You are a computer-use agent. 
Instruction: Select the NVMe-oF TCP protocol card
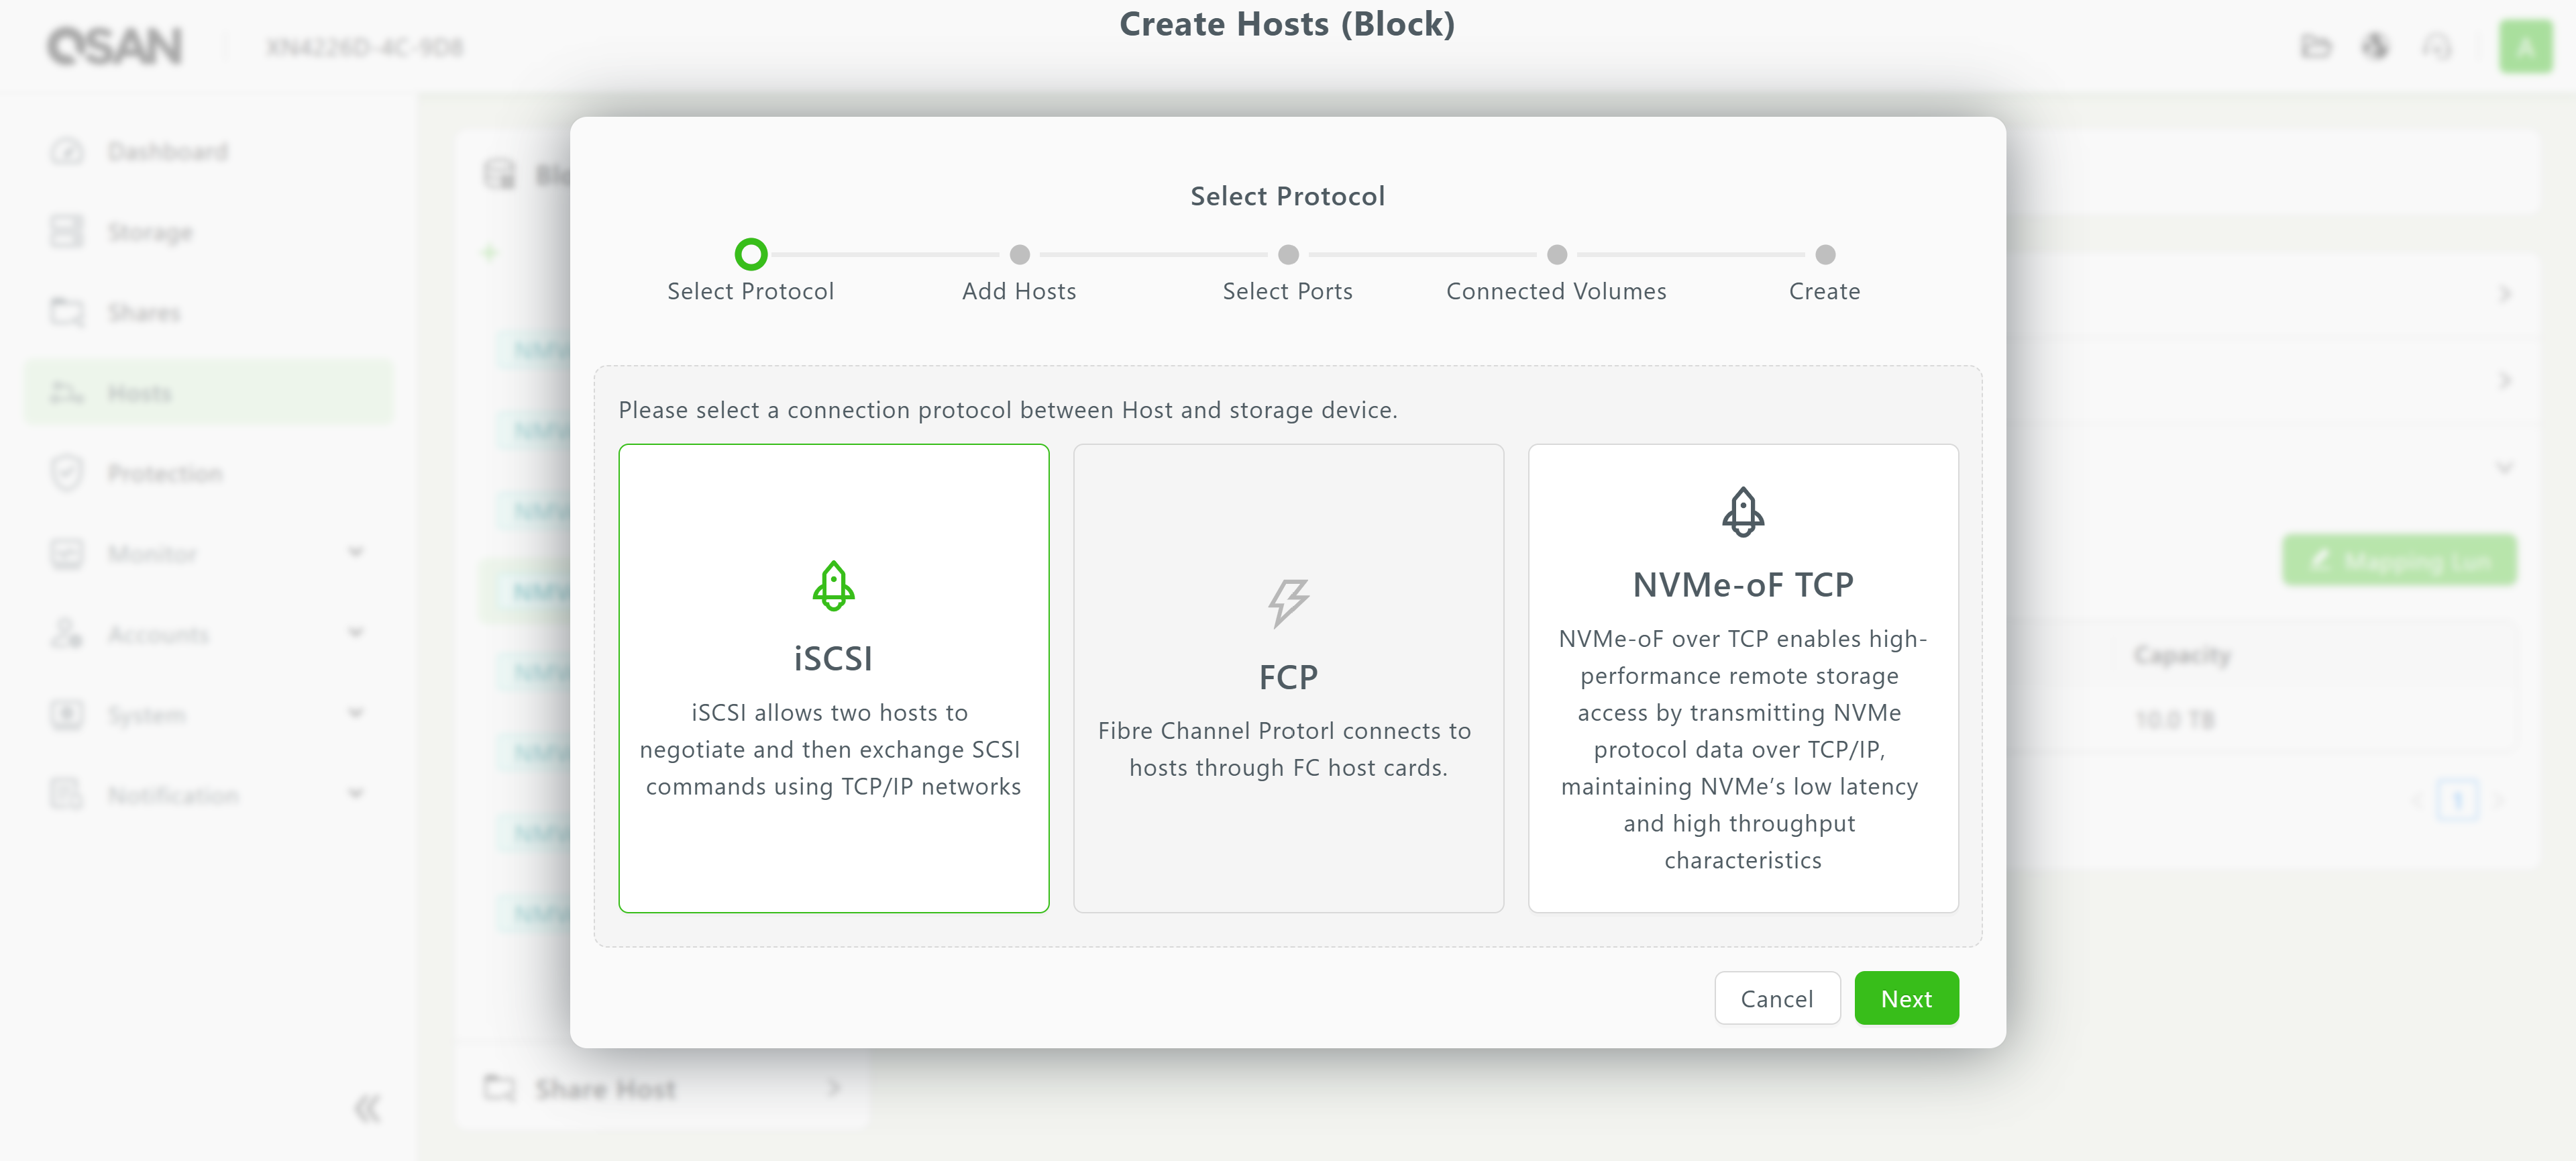[x=1742, y=678]
